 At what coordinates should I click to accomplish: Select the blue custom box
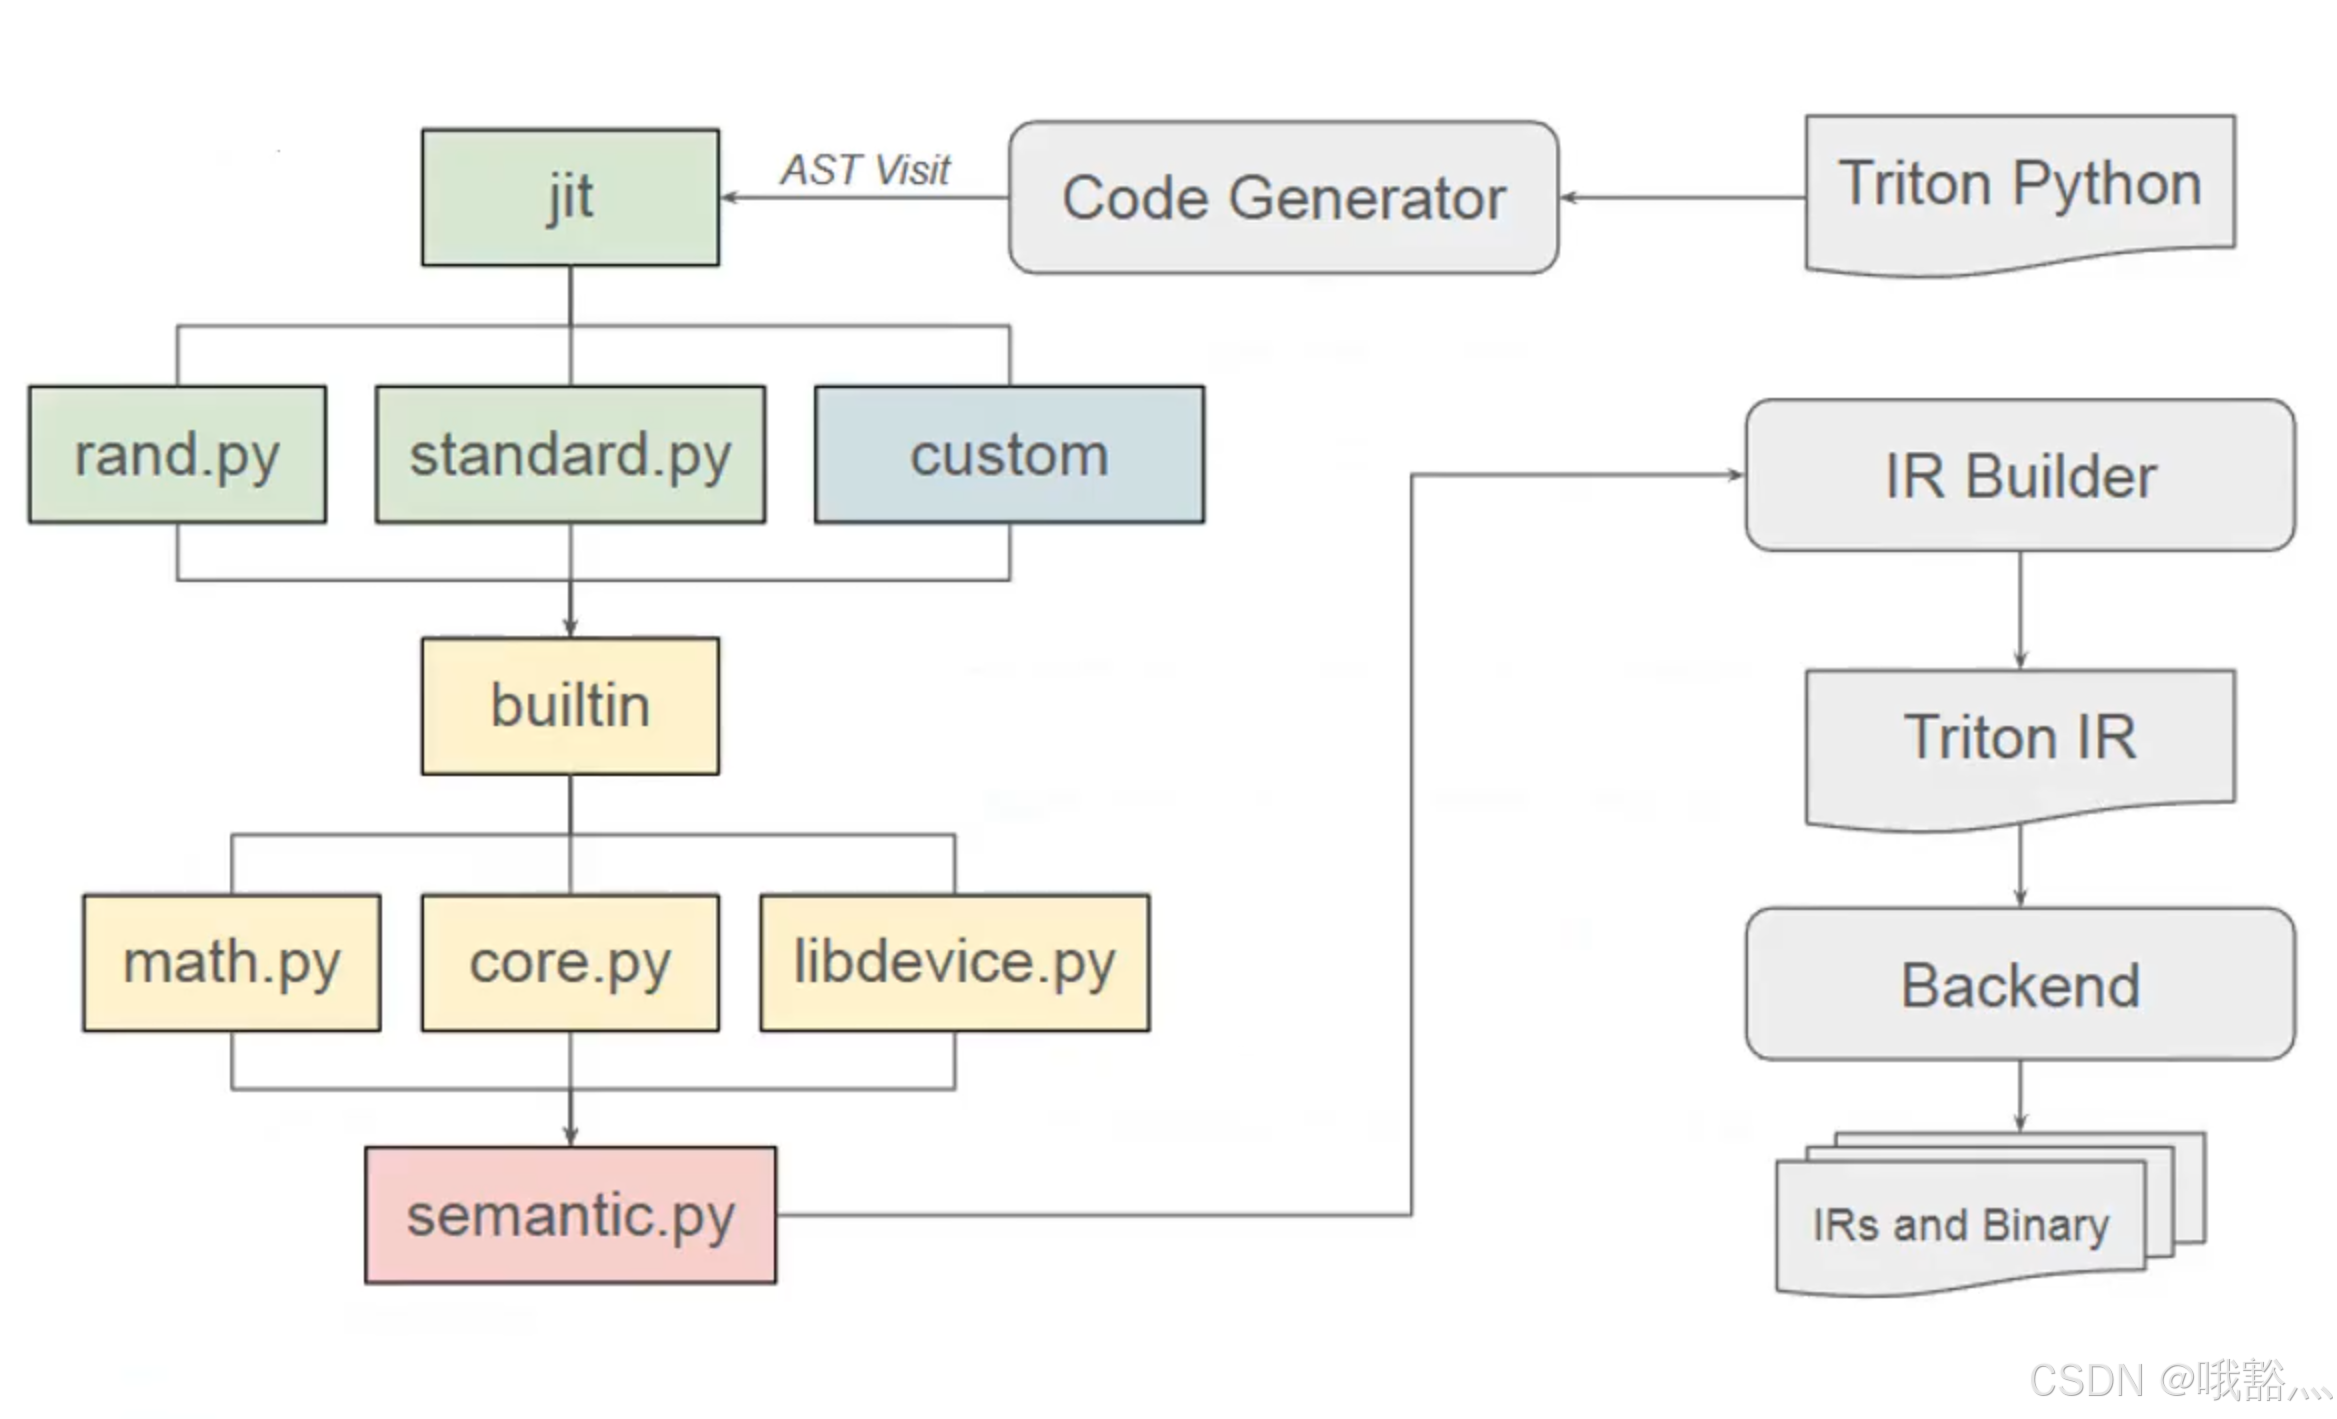pos(1009,454)
